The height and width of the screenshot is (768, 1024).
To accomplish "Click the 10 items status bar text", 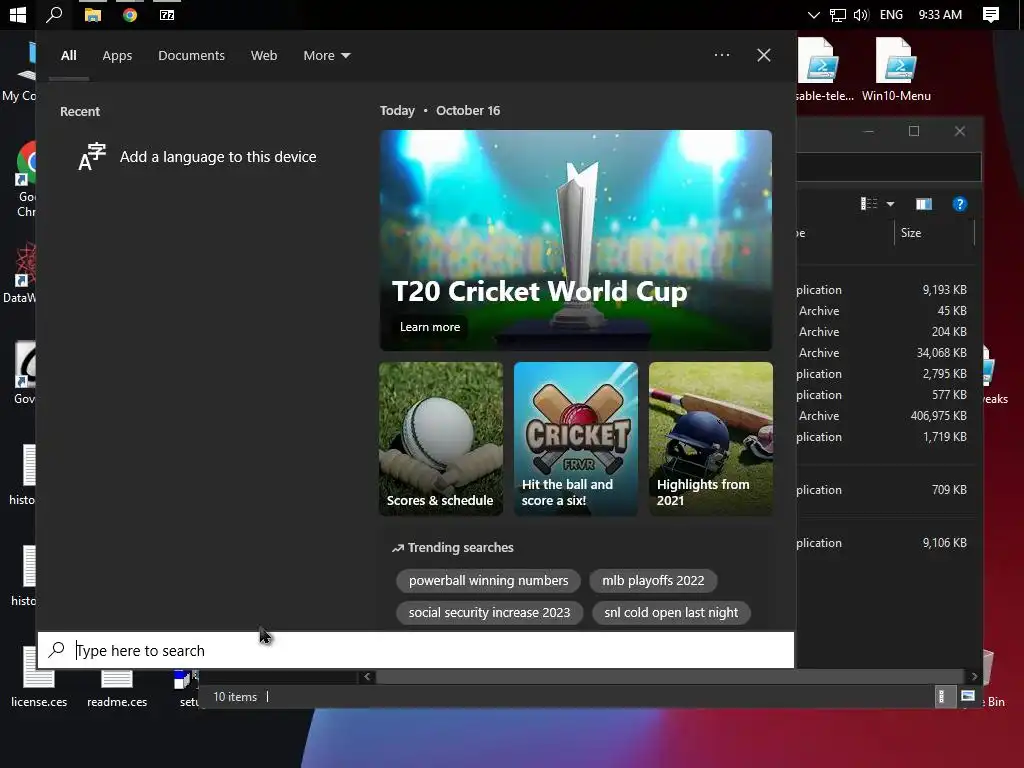I will [235, 697].
